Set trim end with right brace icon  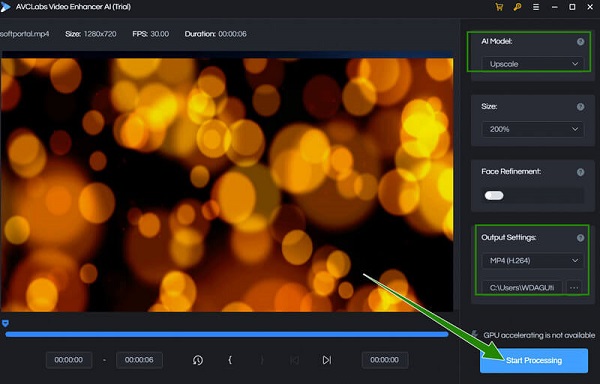262,360
